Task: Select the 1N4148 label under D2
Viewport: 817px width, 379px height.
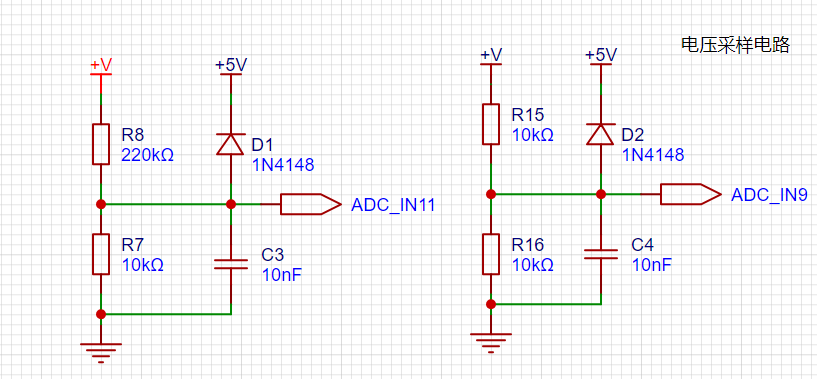Action: click(x=653, y=155)
